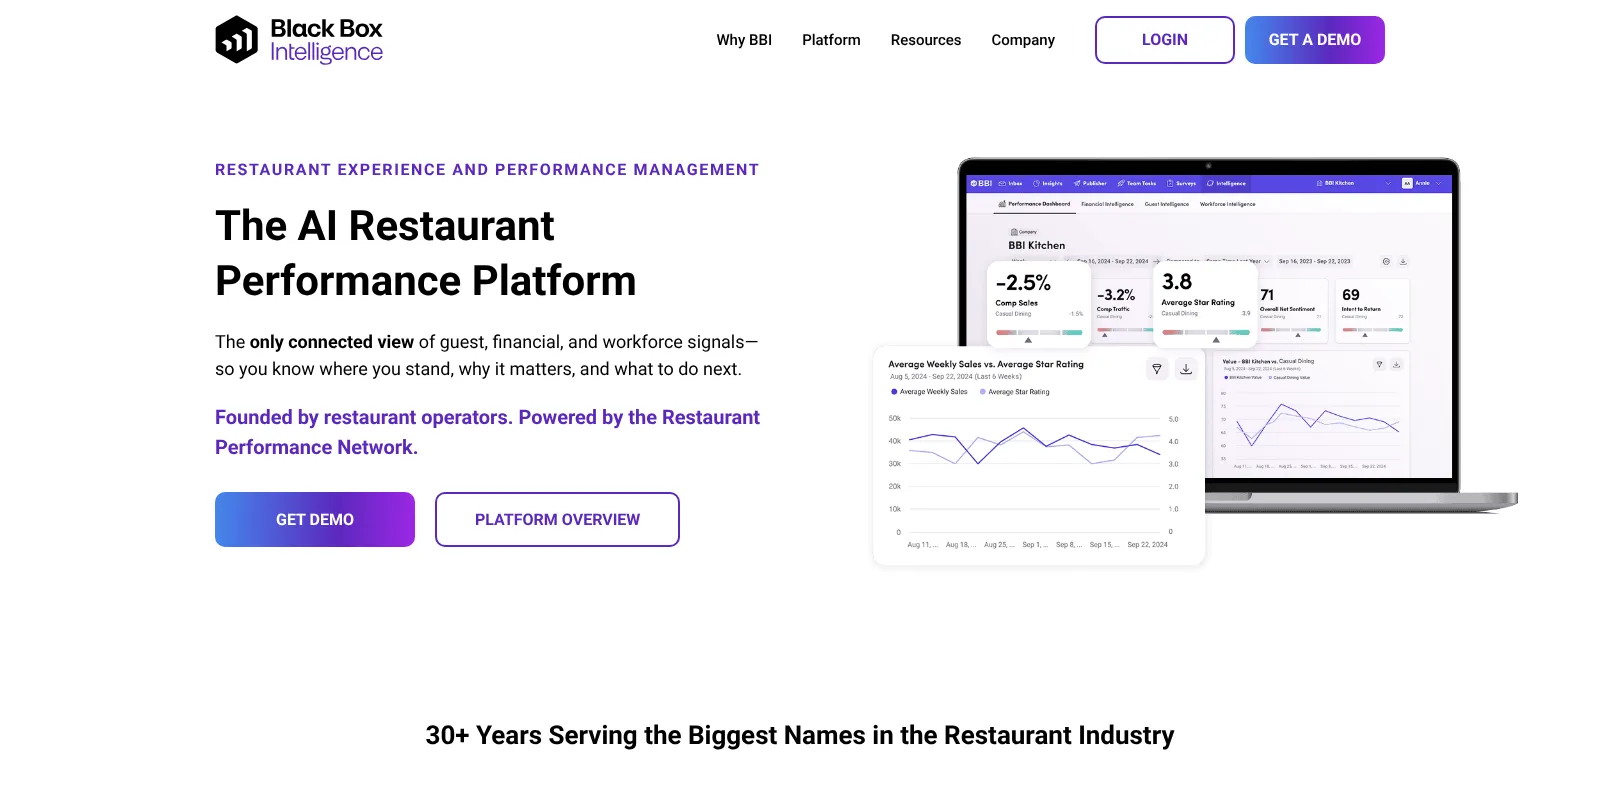Click the 69 Intent to Return card
Viewport: 1600px width, 800px height.
pos(1372,310)
